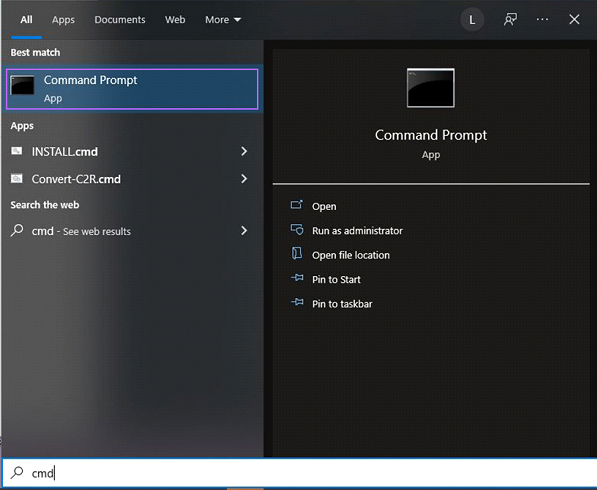Switch to the Documents tab

(120, 20)
